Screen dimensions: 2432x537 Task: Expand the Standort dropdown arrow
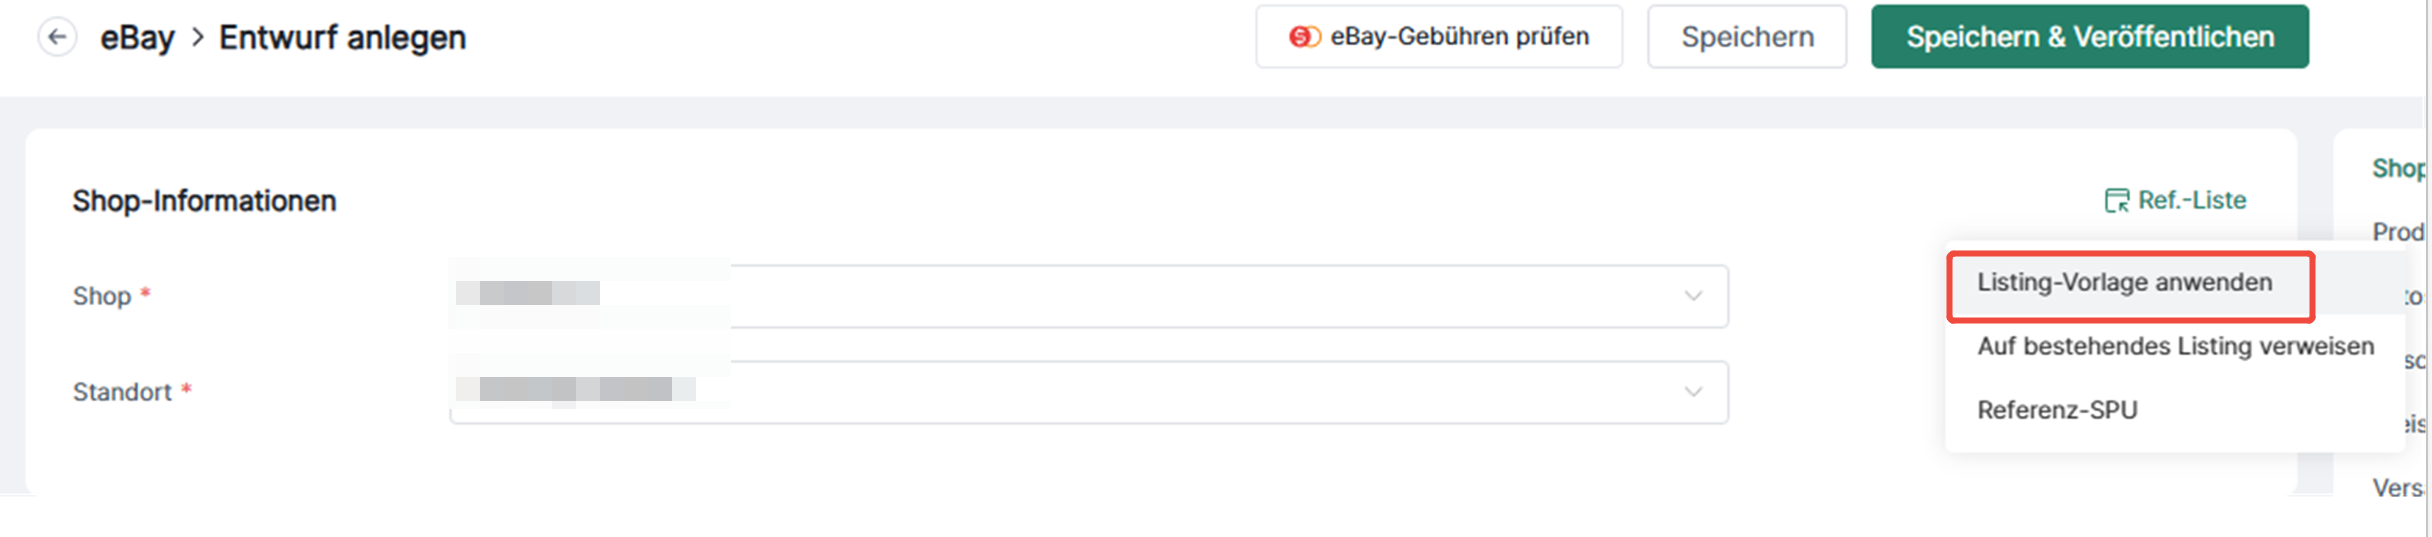click(x=1693, y=392)
